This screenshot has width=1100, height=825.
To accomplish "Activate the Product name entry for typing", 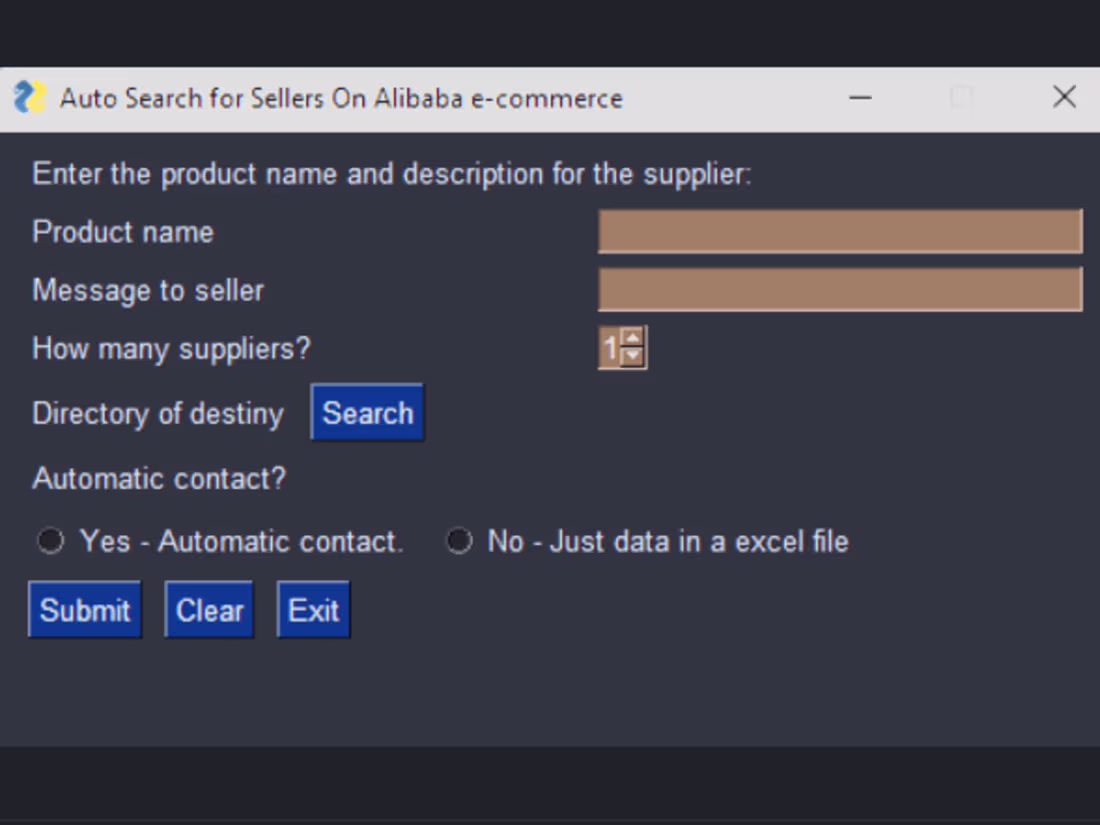I will [x=840, y=231].
